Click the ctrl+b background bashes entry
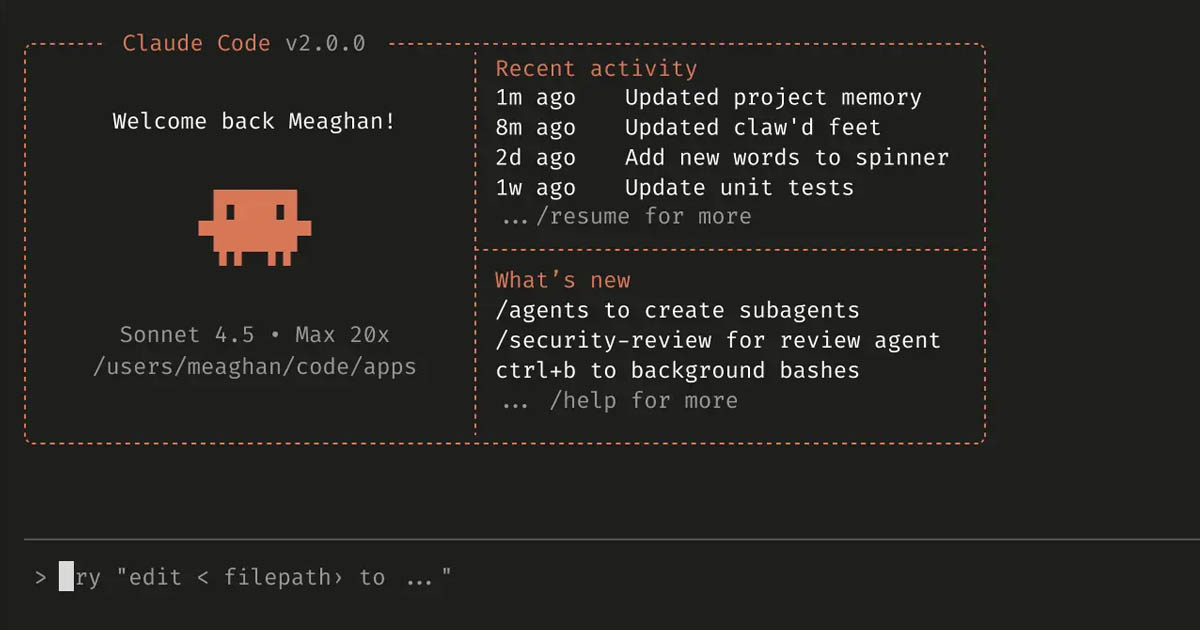This screenshot has width=1200, height=630. [x=678, y=370]
